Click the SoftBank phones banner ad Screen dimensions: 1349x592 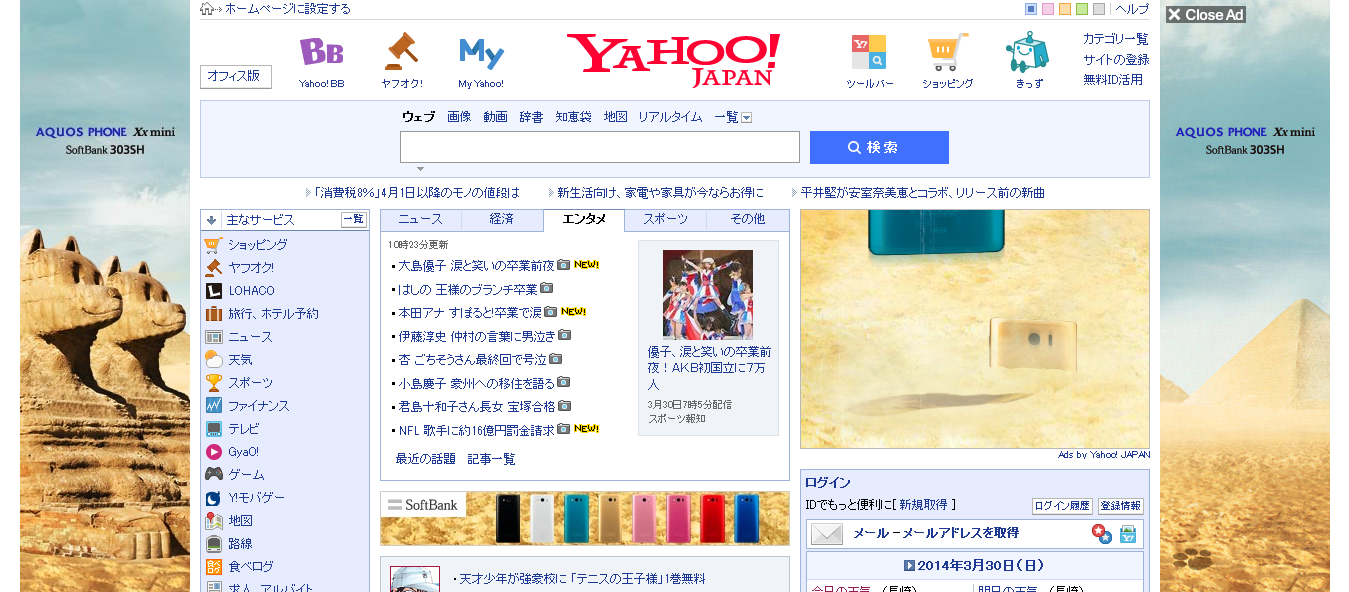(x=585, y=518)
